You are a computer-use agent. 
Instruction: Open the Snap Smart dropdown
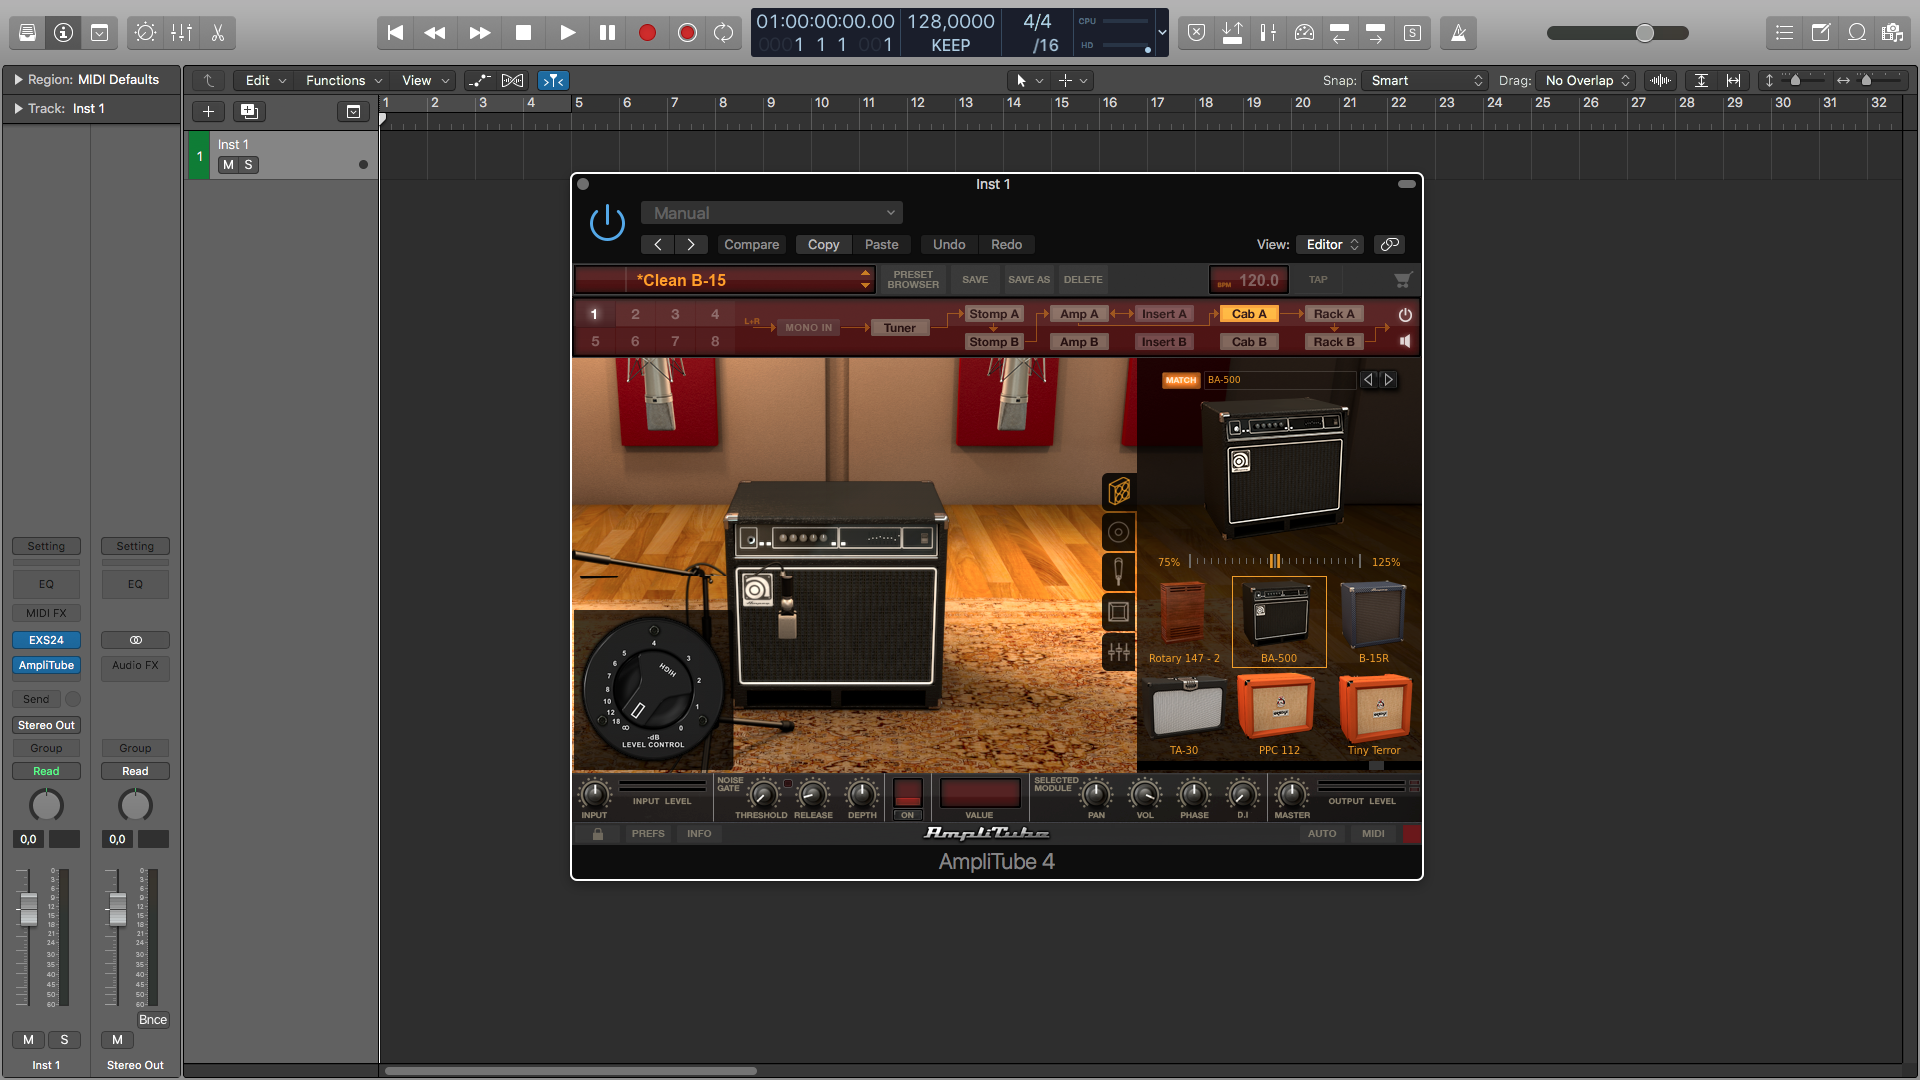coord(1425,80)
